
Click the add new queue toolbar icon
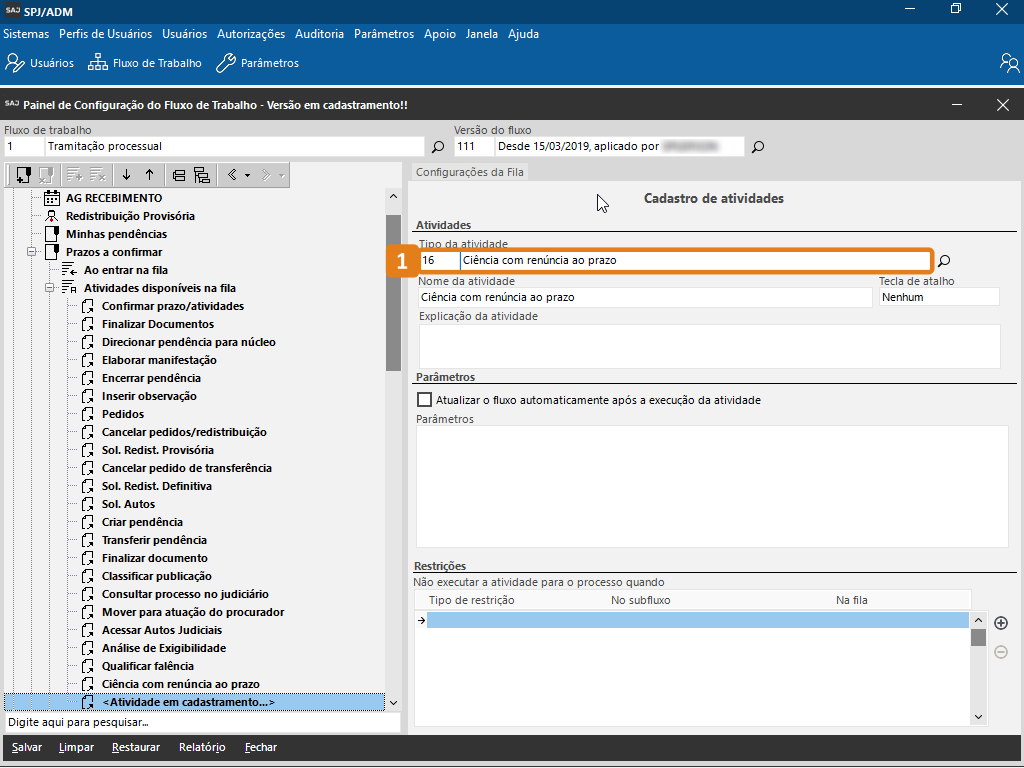[x=23, y=175]
